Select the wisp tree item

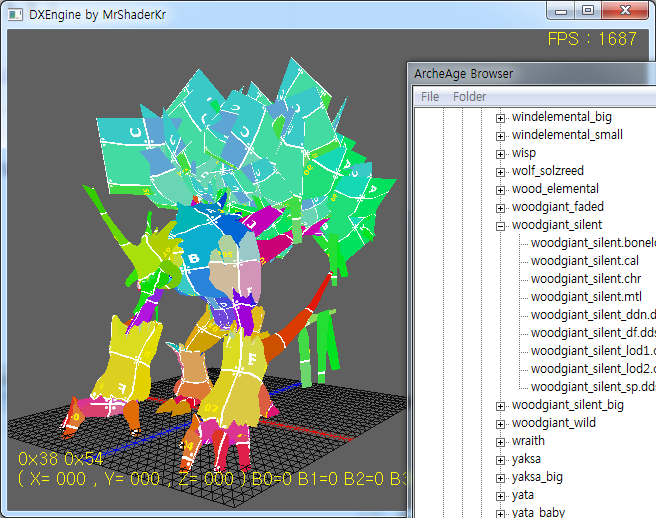[523, 153]
